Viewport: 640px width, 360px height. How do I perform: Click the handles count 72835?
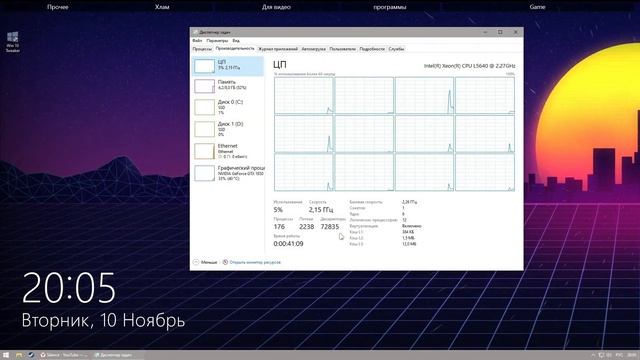coord(330,227)
